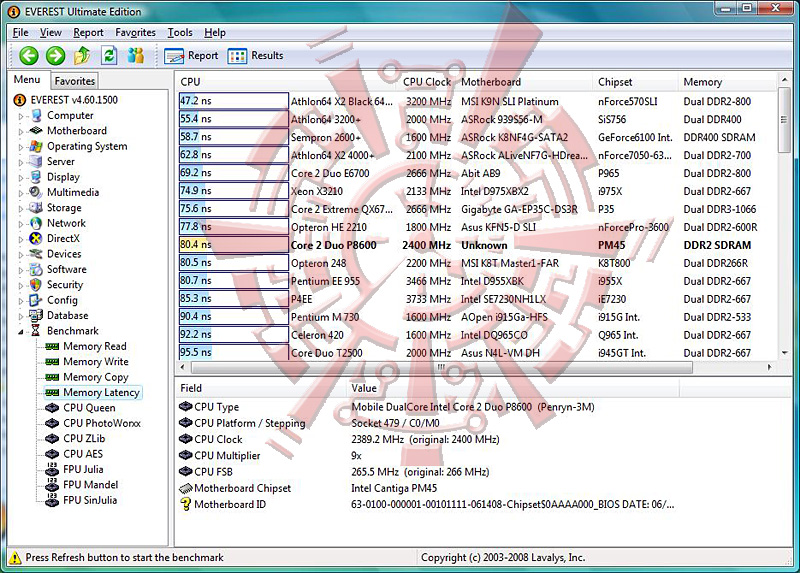Select the Operating System Windows-flag icon
Viewport: 800px width, 573px height.
[x=36, y=146]
